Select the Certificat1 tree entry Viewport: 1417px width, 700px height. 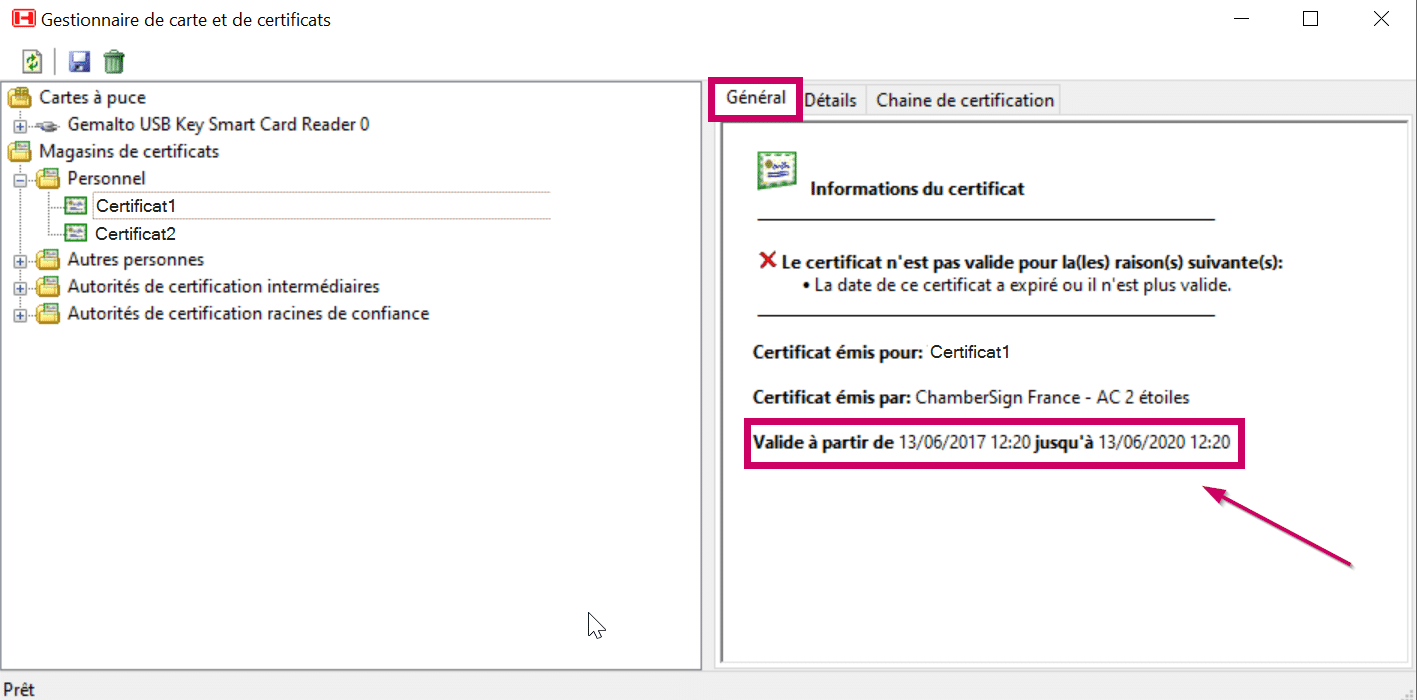pos(135,206)
